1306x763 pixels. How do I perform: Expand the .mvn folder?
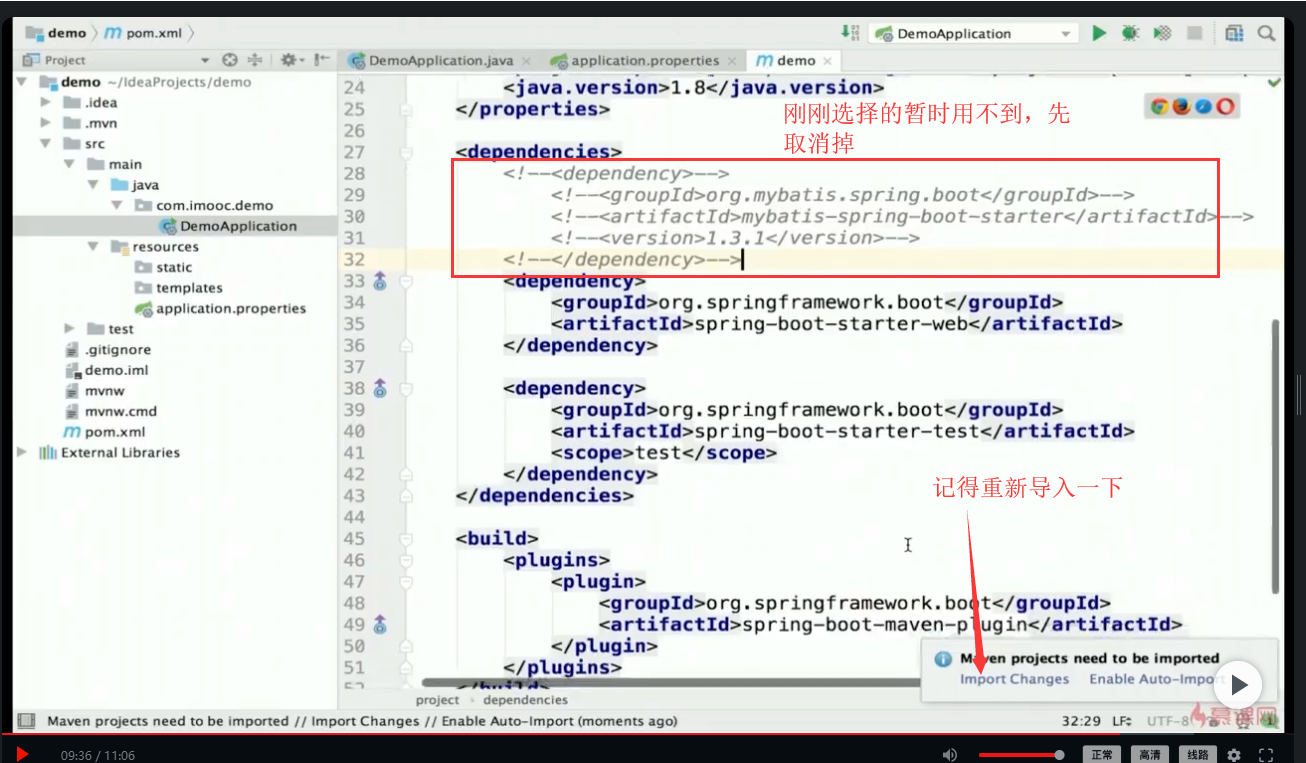46,123
